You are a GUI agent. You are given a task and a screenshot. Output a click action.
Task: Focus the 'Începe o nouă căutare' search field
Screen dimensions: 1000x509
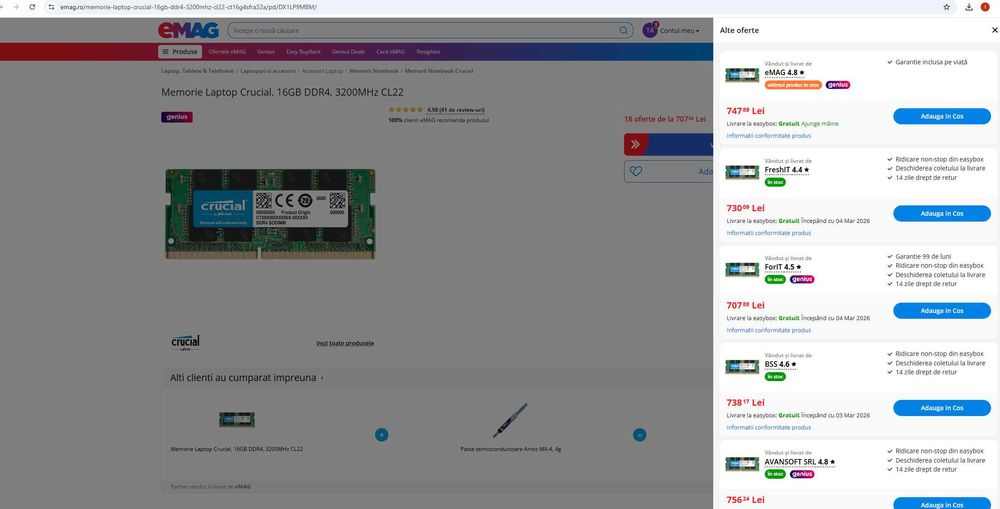click(x=423, y=30)
